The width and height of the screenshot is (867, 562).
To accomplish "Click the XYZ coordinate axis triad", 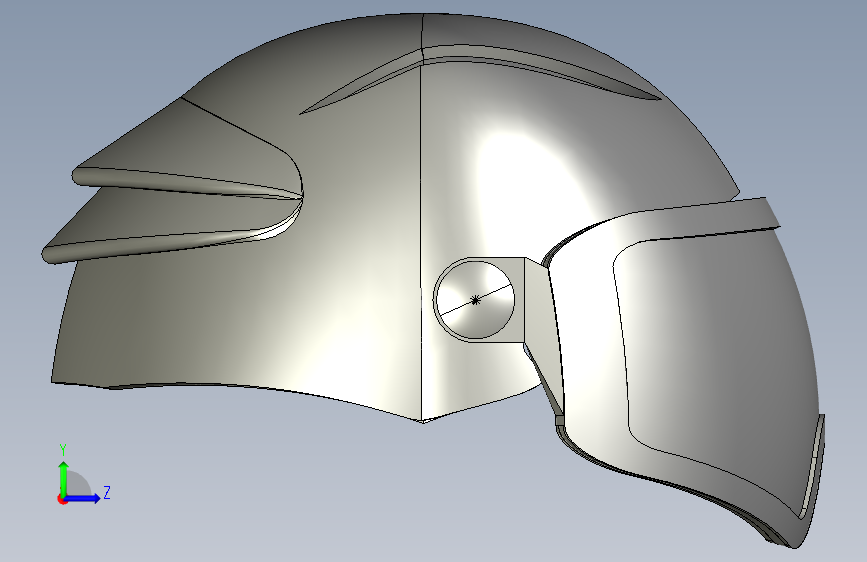I will [83, 475].
